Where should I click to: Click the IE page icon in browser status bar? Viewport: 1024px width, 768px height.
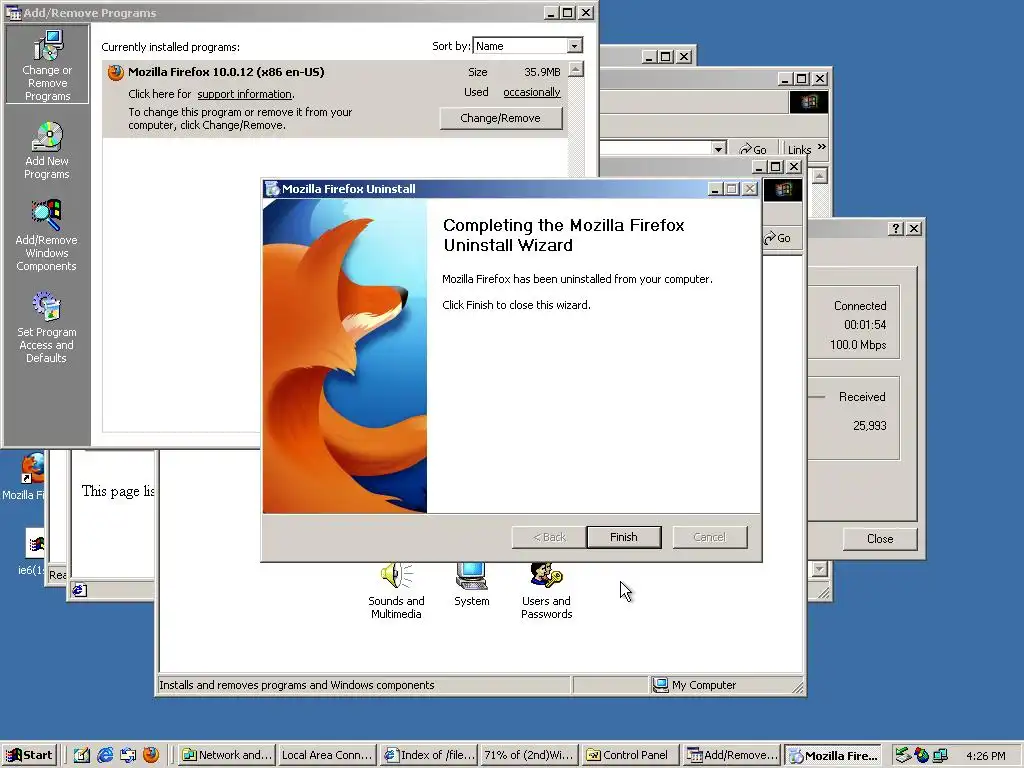[80, 590]
